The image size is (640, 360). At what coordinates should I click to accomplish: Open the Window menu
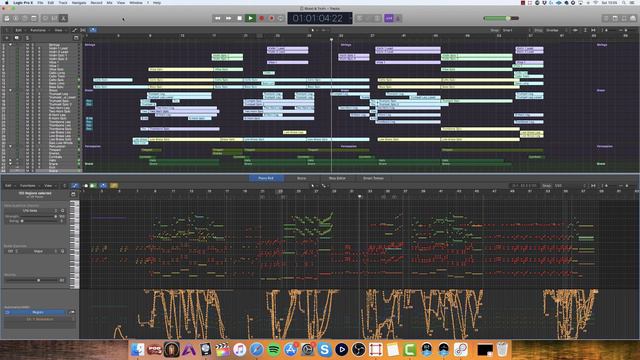(136, 2)
